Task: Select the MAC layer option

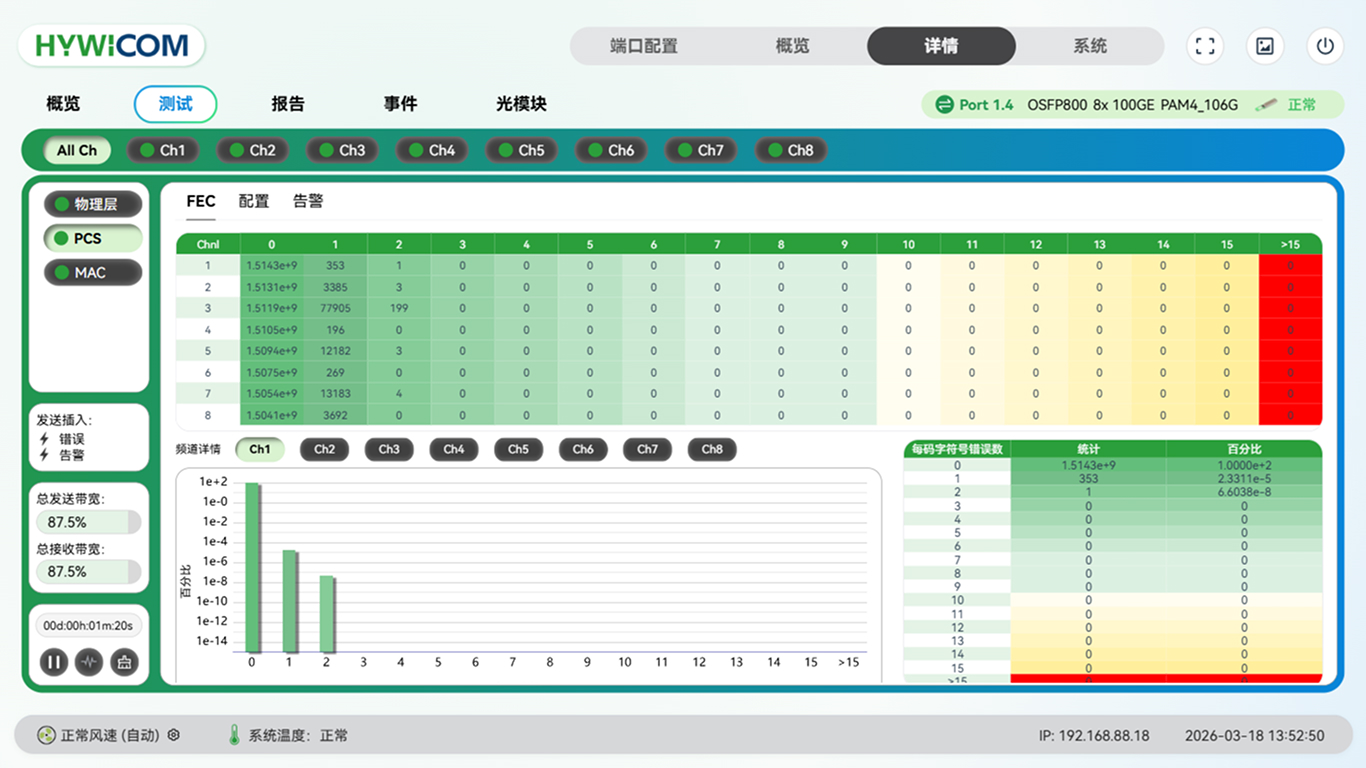Action: [x=92, y=273]
